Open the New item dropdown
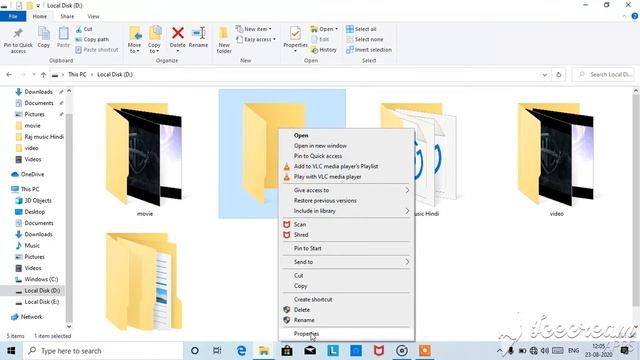This screenshot has width=640, height=360. point(253,29)
